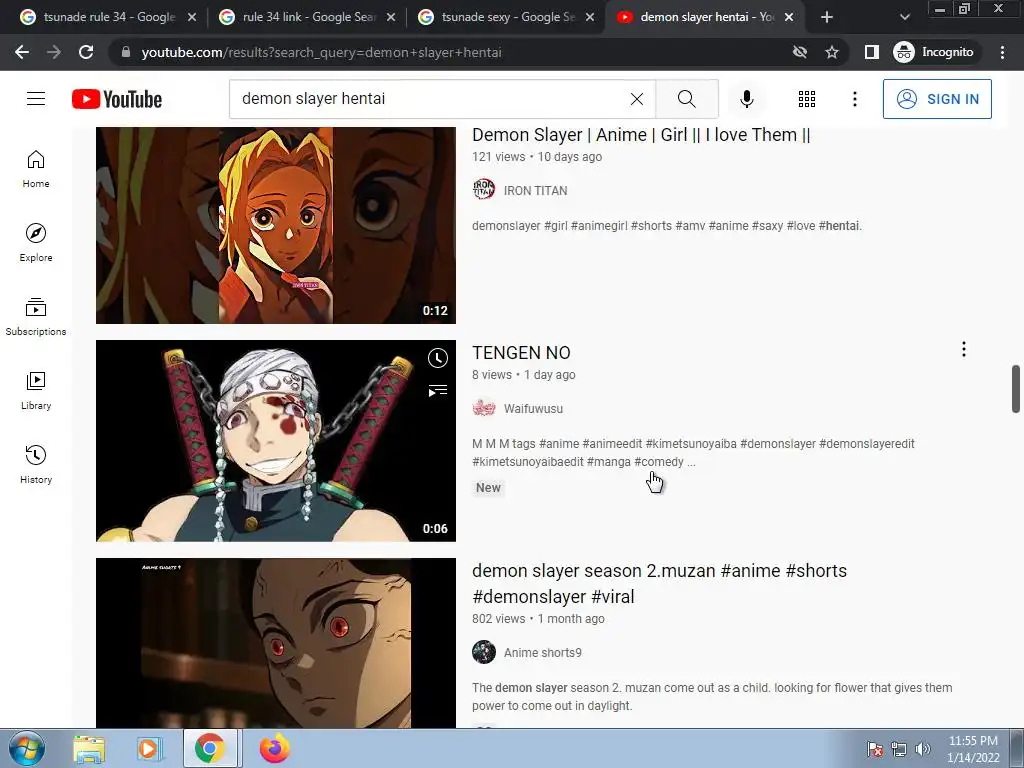Click the Waifuwusu channel avatar
The width and height of the screenshot is (1024, 768).
coord(484,408)
